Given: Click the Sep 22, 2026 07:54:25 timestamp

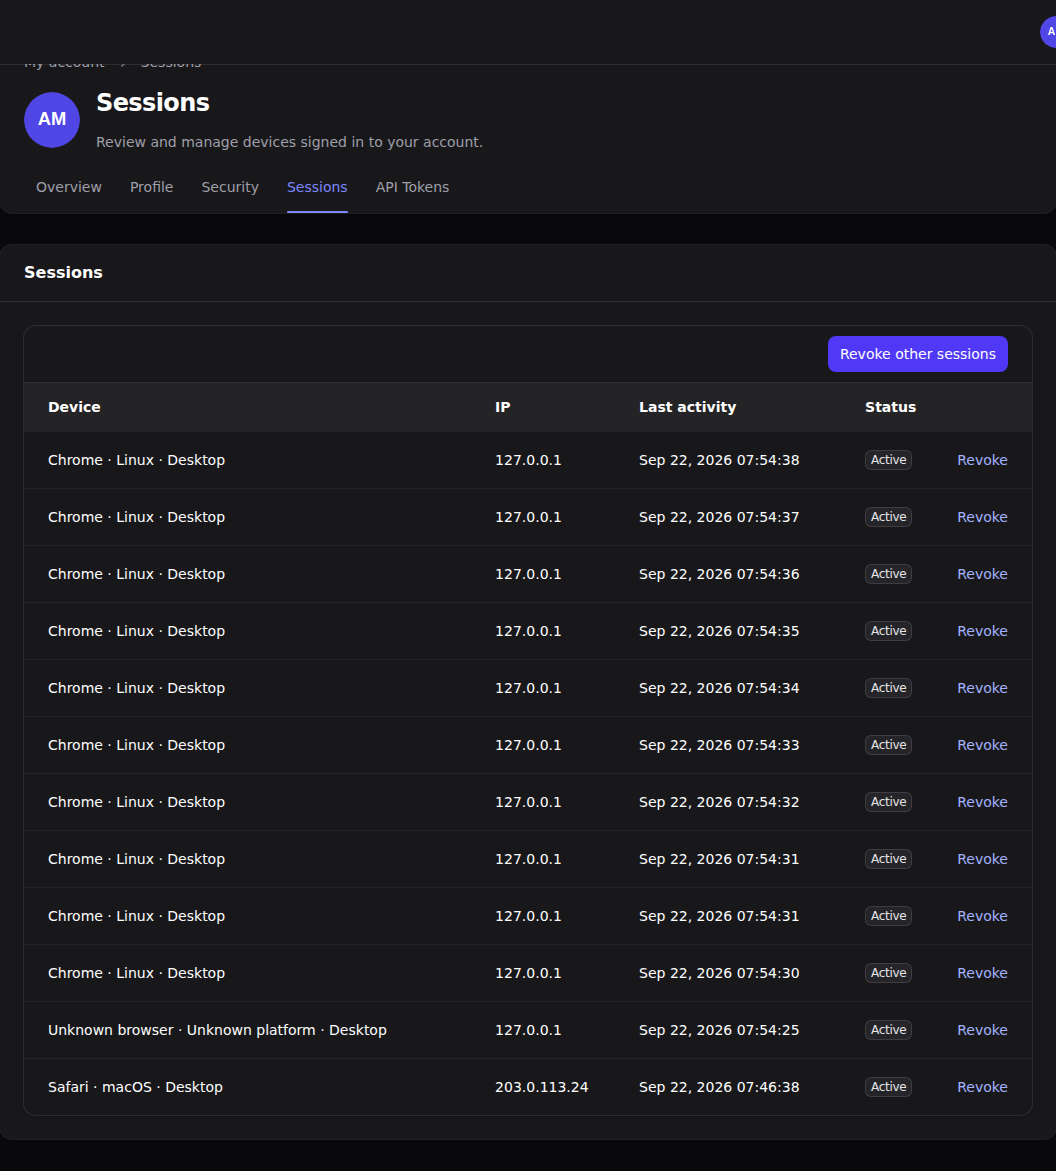Looking at the screenshot, I should click(x=719, y=1030).
